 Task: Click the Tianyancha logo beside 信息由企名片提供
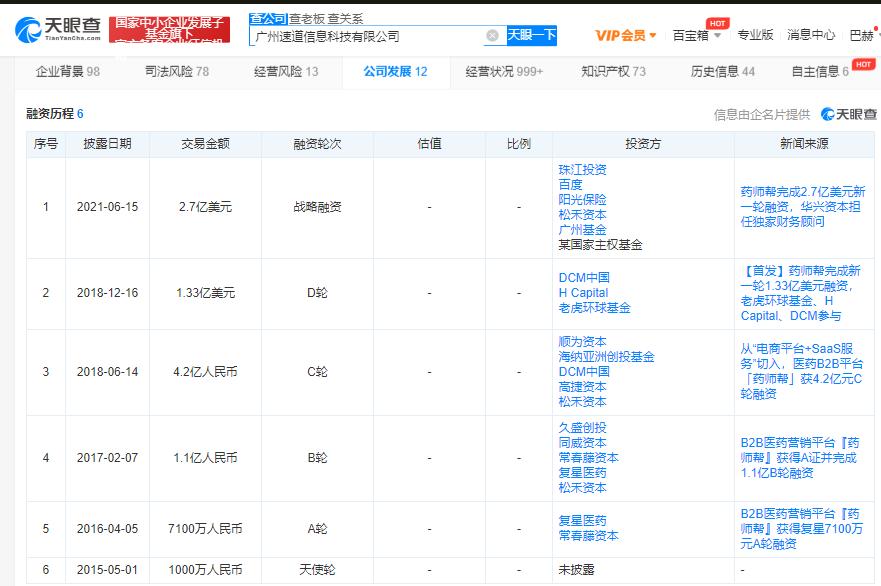pos(848,114)
